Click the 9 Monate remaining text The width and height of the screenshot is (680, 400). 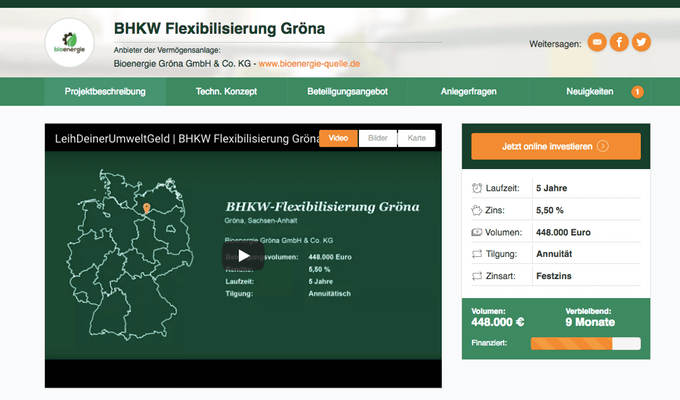tap(590, 322)
